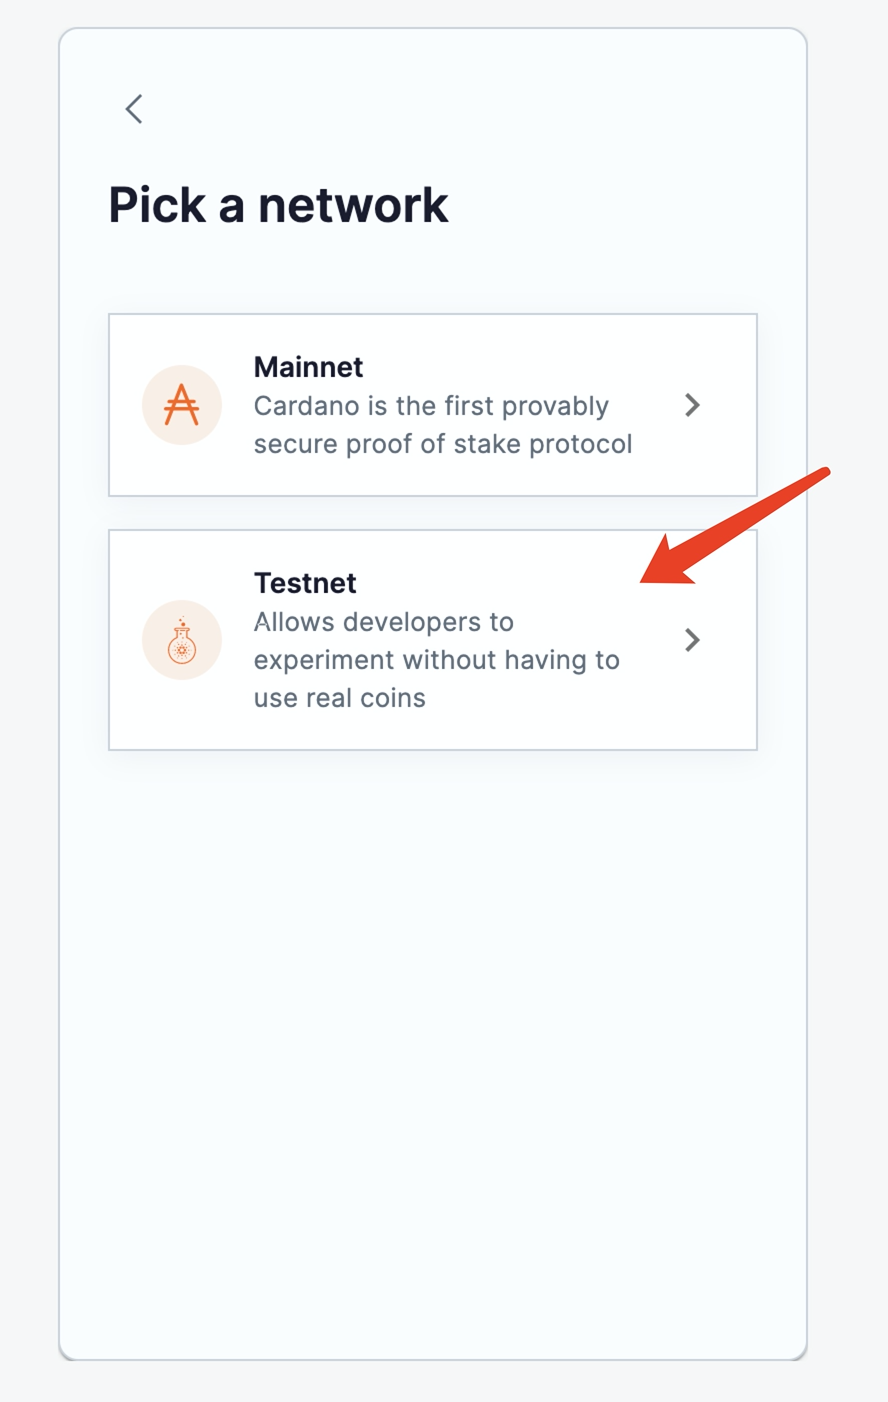The image size is (888, 1402).
Task: Click "use real coins" text line
Action: tap(339, 698)
